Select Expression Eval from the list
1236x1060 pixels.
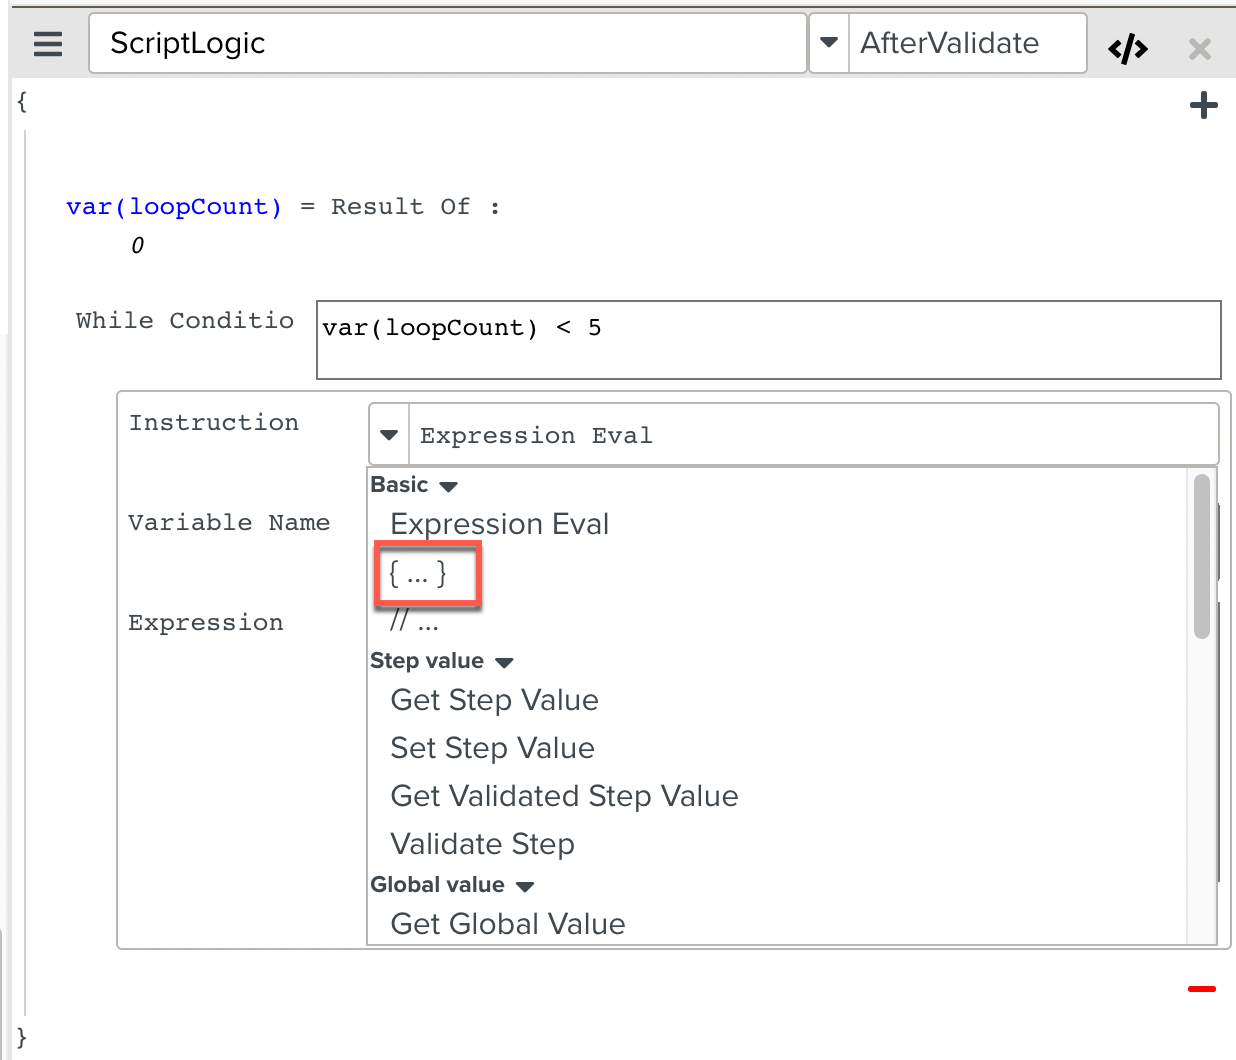pos(499,524)
